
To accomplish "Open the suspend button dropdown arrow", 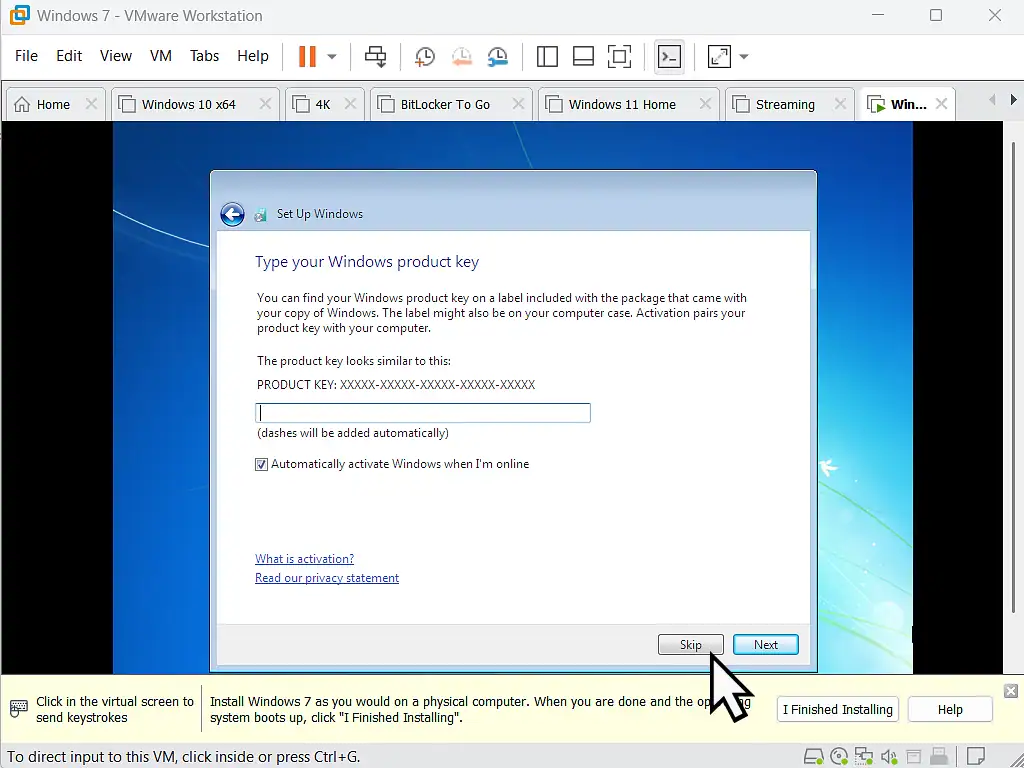I will click(x=331, y=56).
